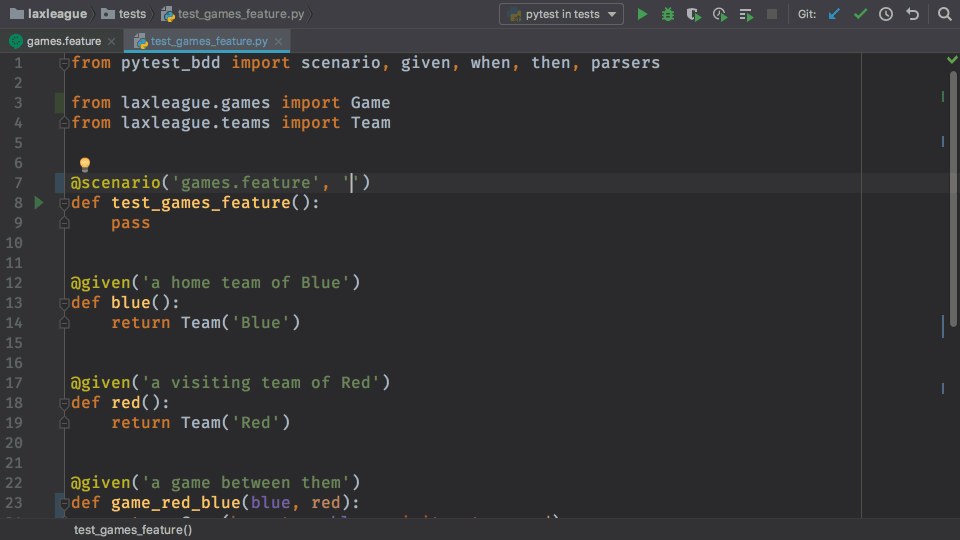Open tests folder breadcrumb
960x540 pixels.
click(124, 13)
